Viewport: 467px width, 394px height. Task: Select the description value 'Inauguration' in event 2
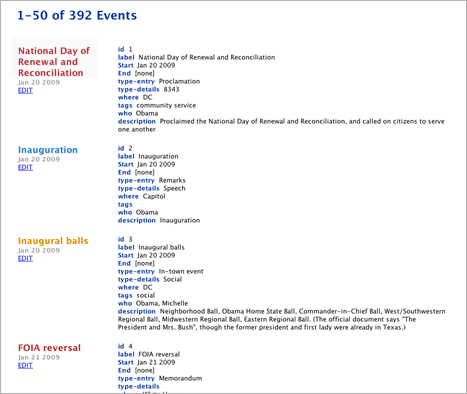[180, 220]
